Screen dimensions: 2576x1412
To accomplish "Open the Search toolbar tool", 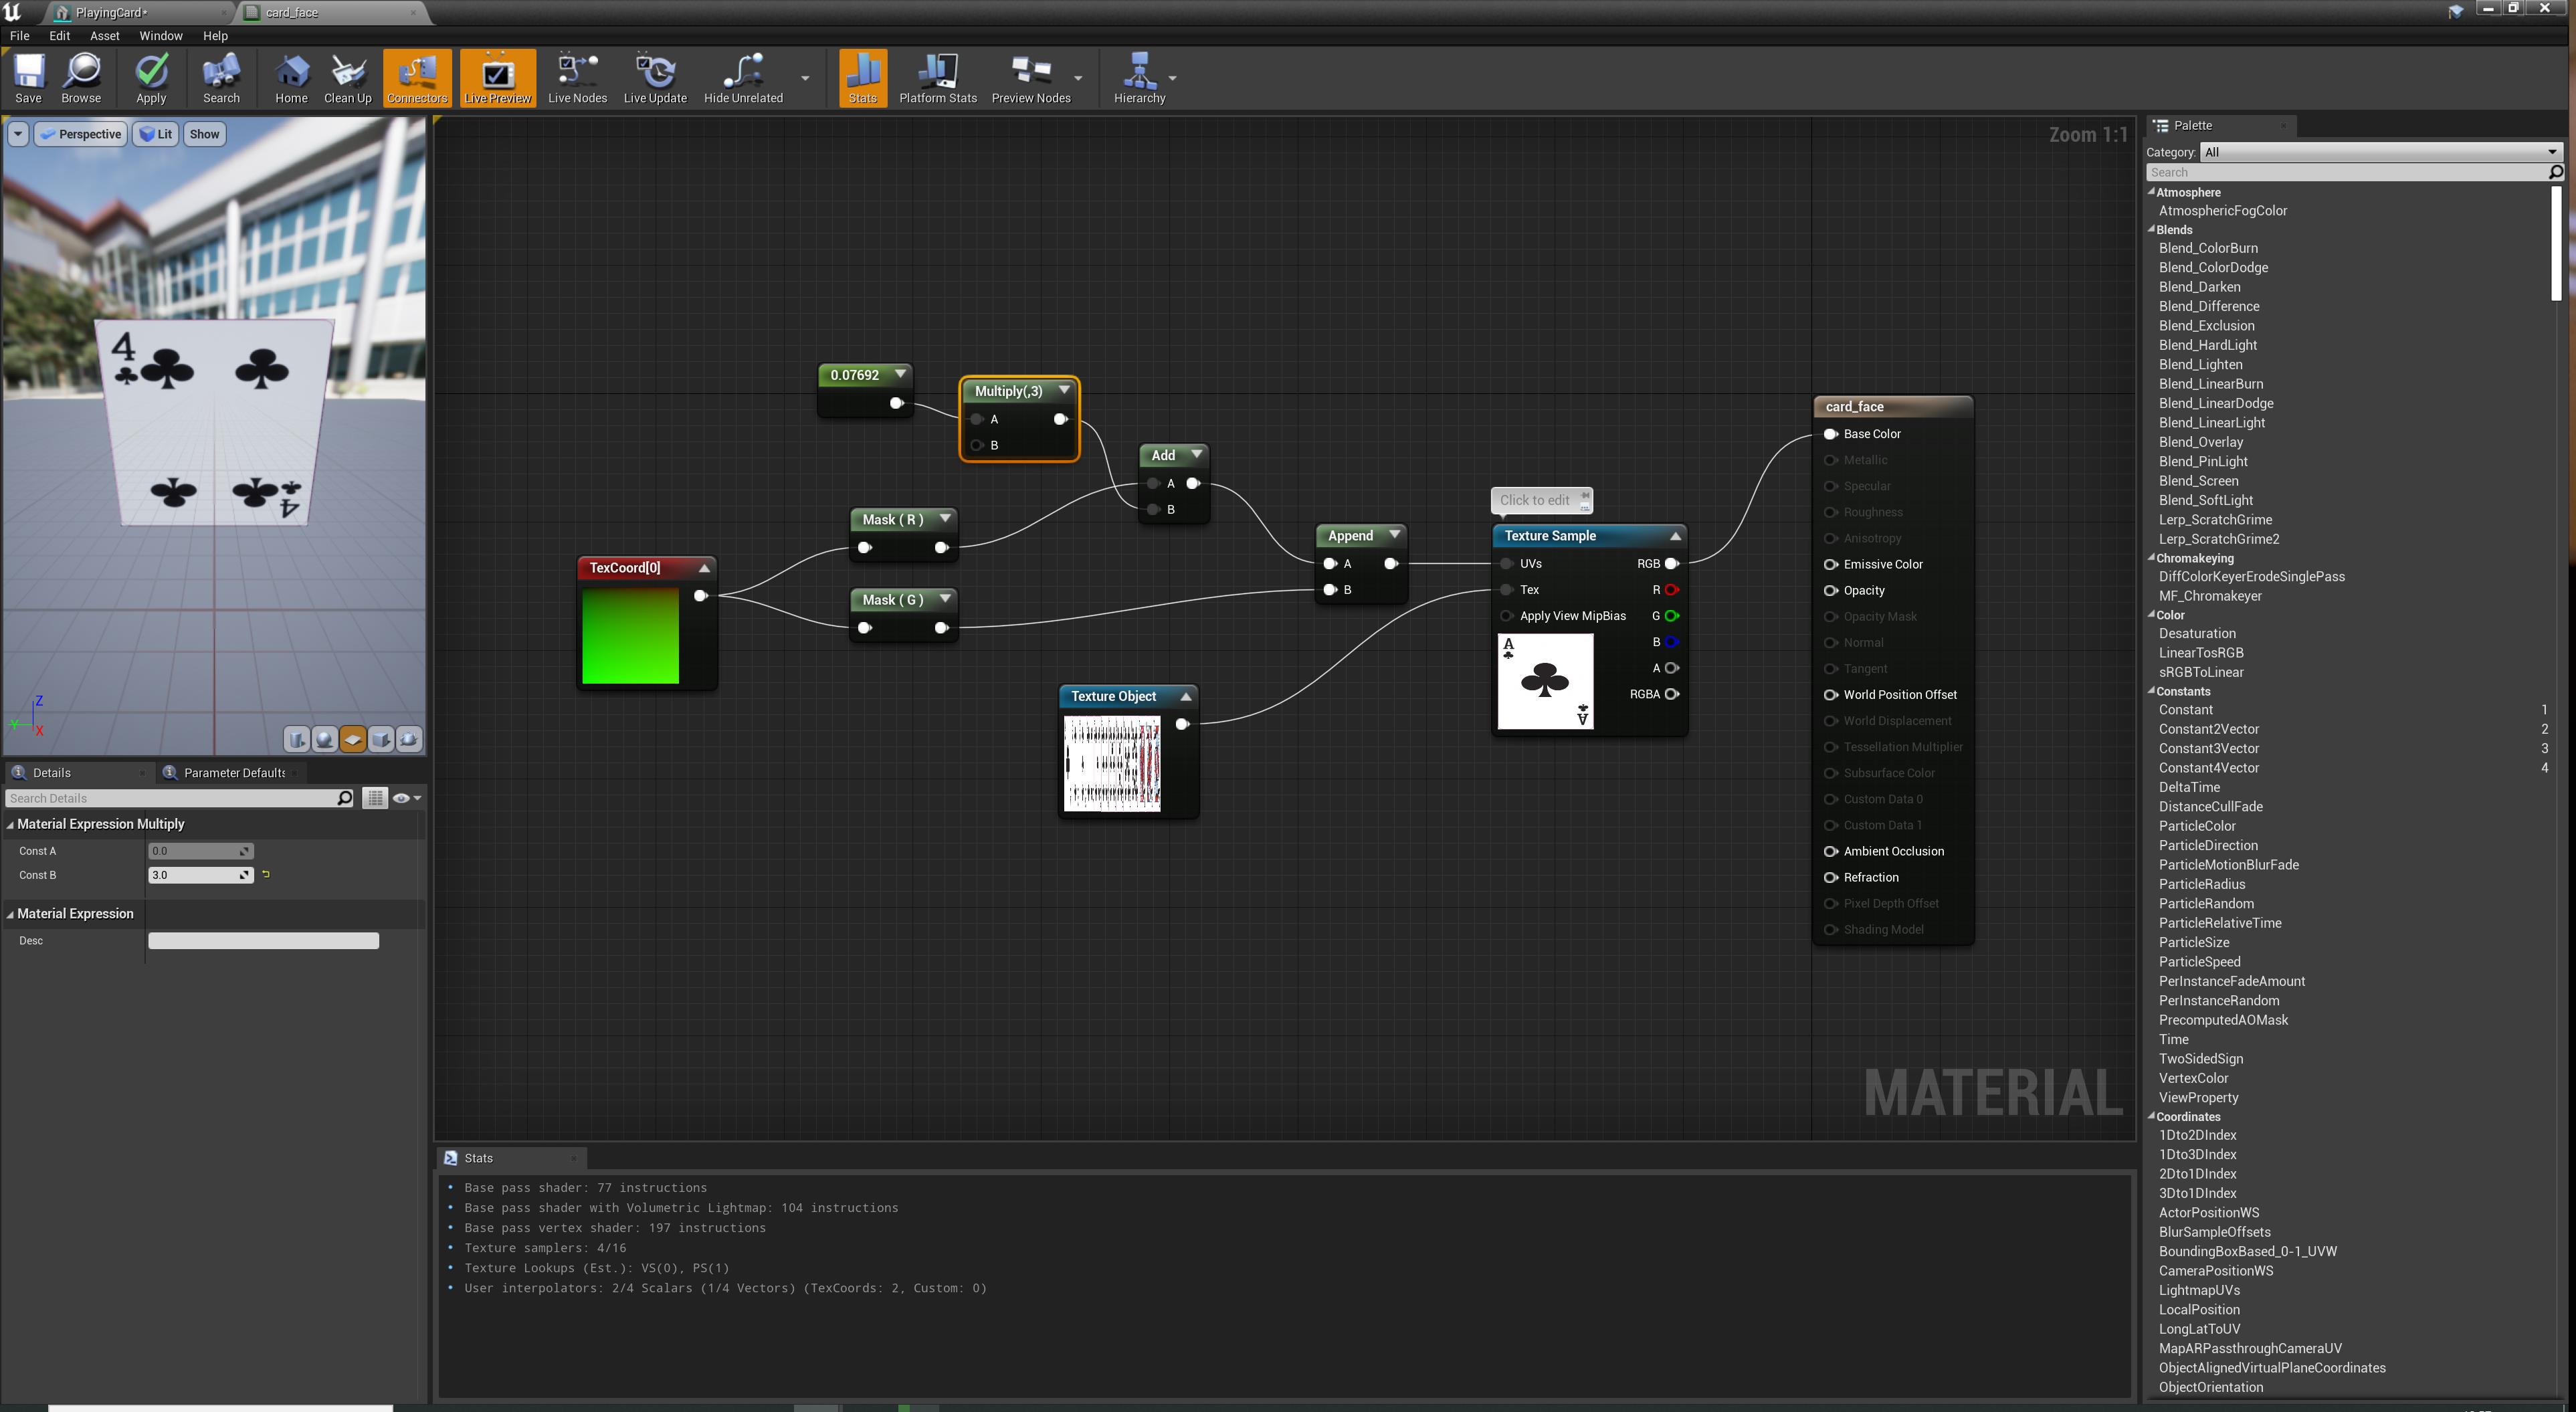I will pyautogui.click(x=221, y=77).
